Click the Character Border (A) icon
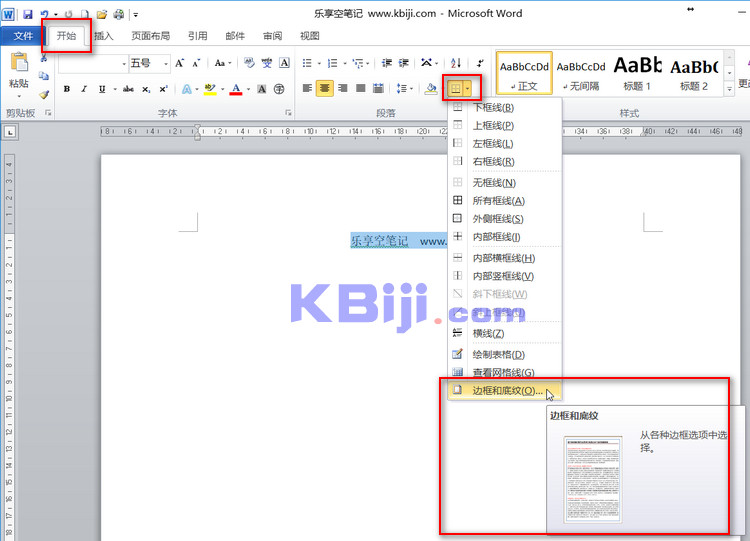Viewport: 750px width, 541px height. 284,63
